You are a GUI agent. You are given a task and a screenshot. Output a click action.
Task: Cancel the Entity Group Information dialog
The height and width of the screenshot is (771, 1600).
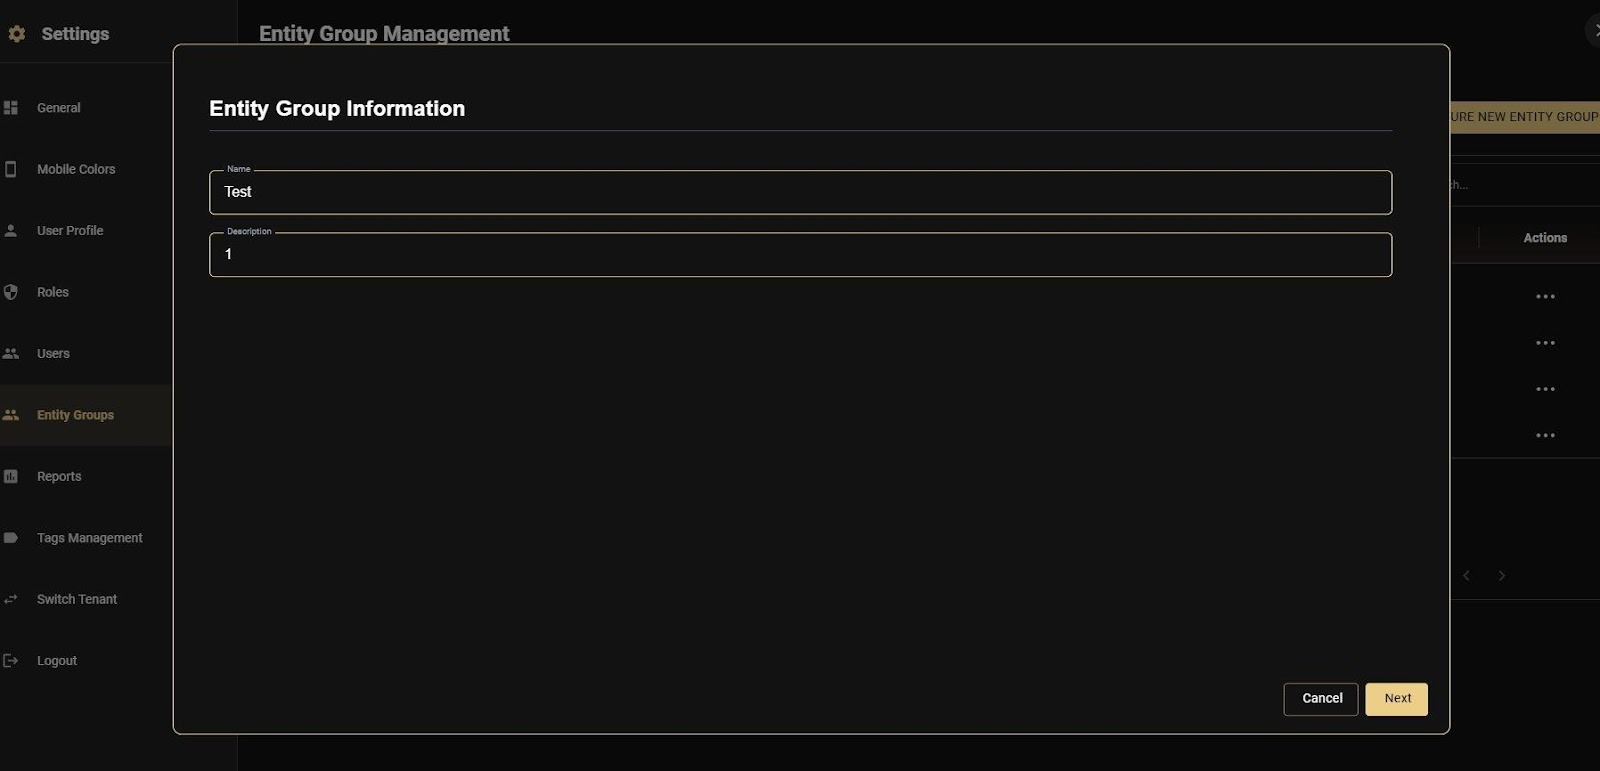click(1321, 699)
